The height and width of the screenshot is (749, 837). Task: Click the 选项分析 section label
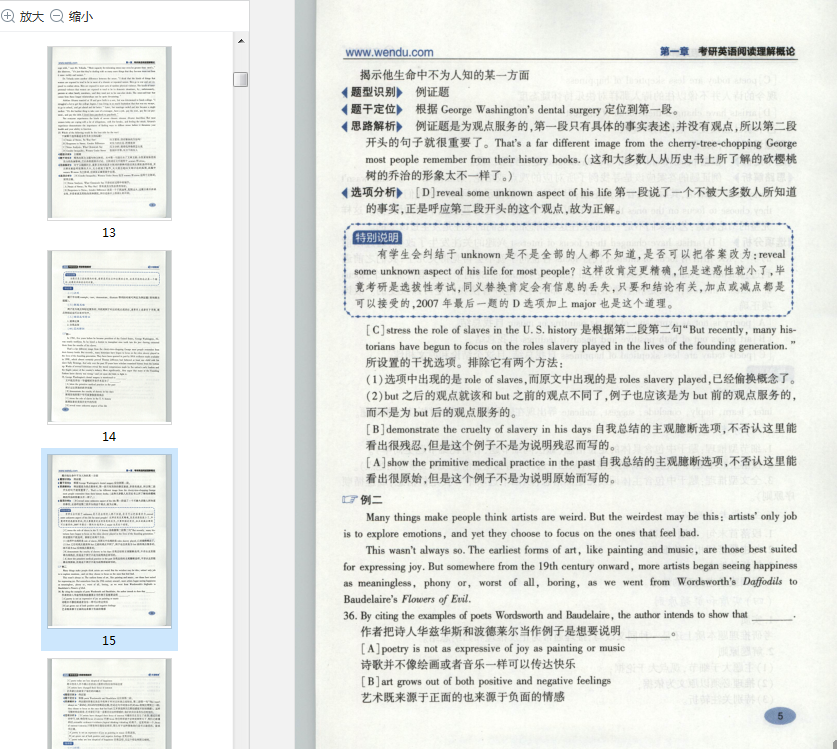(x=373, y=193)
